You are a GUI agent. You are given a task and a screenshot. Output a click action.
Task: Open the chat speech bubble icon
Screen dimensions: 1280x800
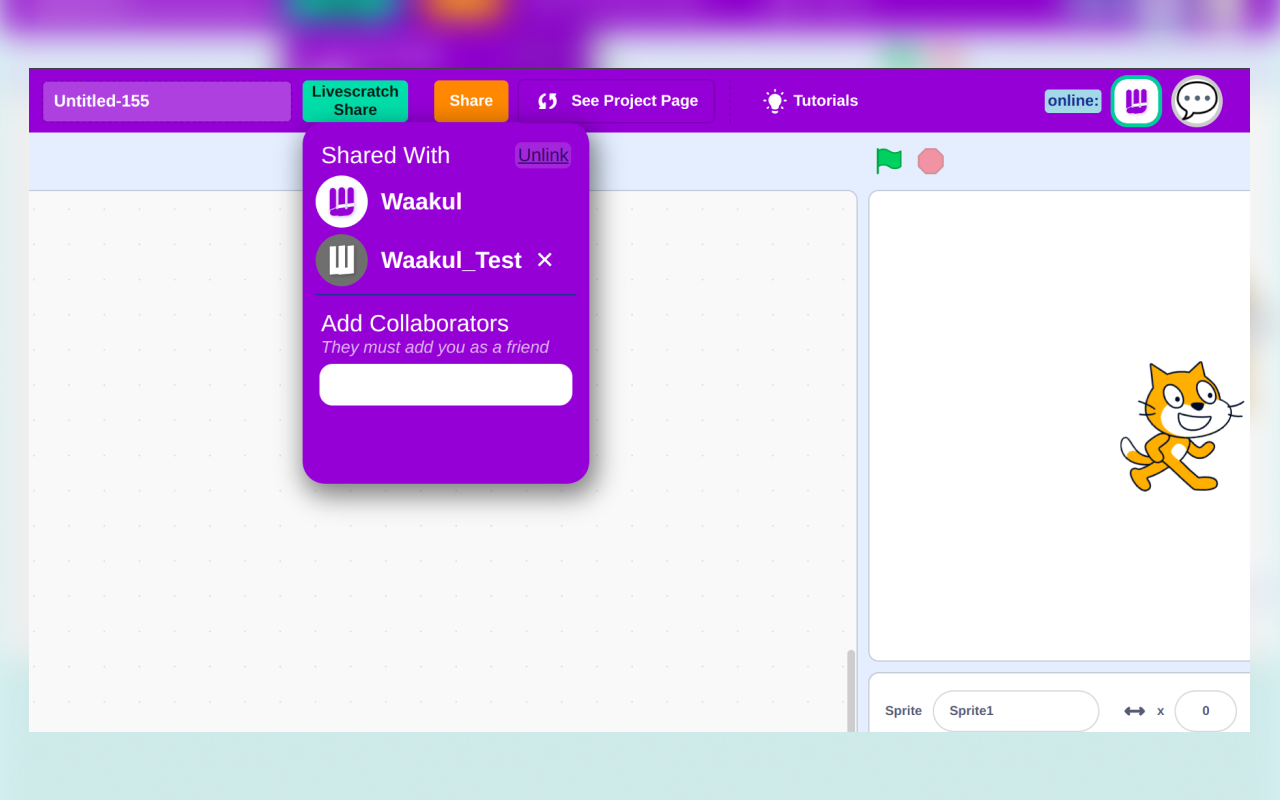coord(1197,101)
